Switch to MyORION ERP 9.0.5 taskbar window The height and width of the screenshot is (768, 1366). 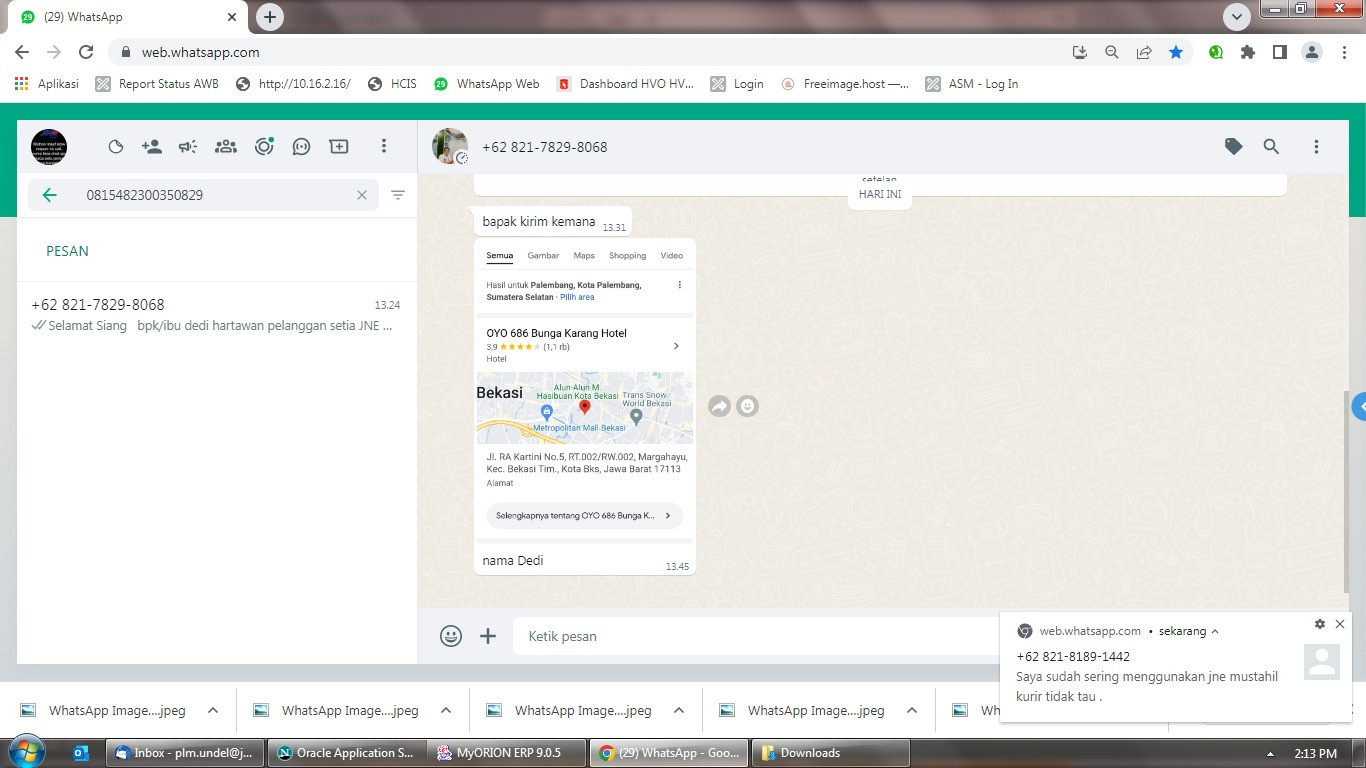(507, 753)
